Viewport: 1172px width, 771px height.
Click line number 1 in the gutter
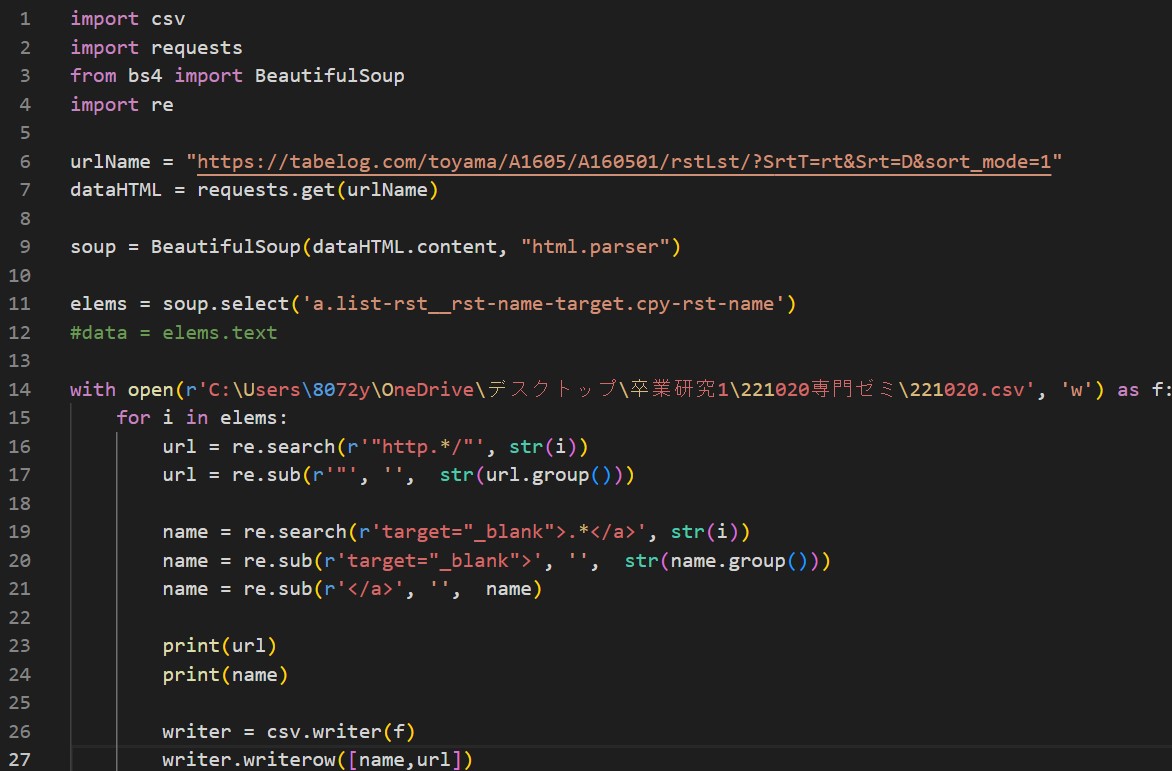[24, 19]
